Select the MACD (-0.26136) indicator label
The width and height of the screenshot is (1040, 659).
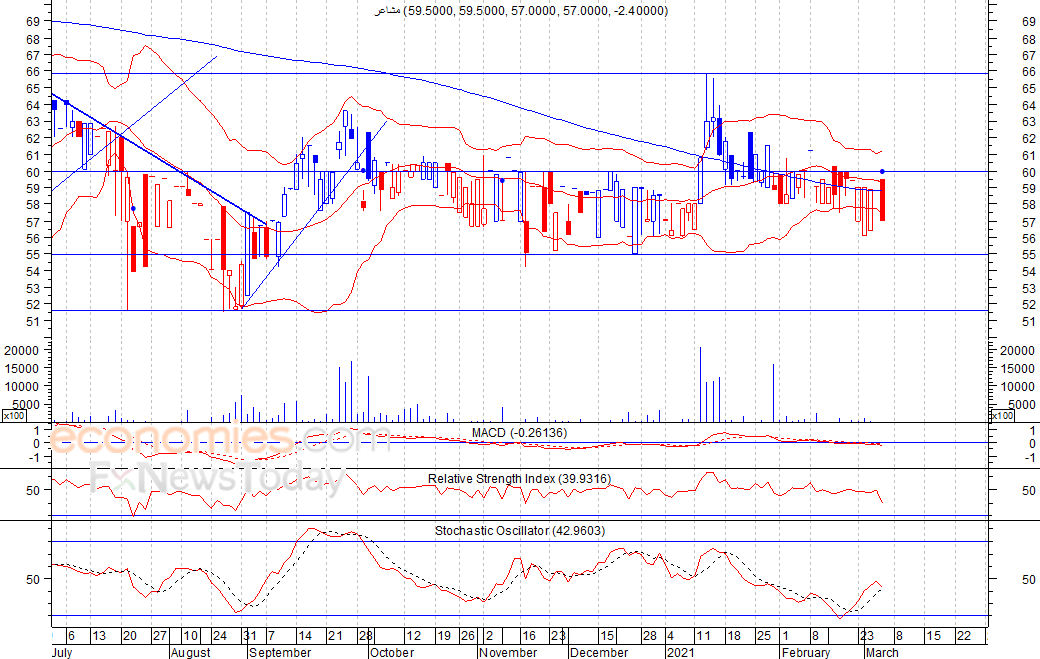pyautogui.click(x=519, y=433)
